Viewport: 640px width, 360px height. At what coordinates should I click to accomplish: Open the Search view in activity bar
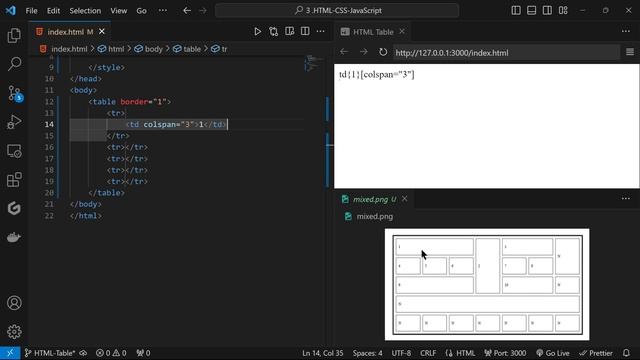tap(14, 64)
